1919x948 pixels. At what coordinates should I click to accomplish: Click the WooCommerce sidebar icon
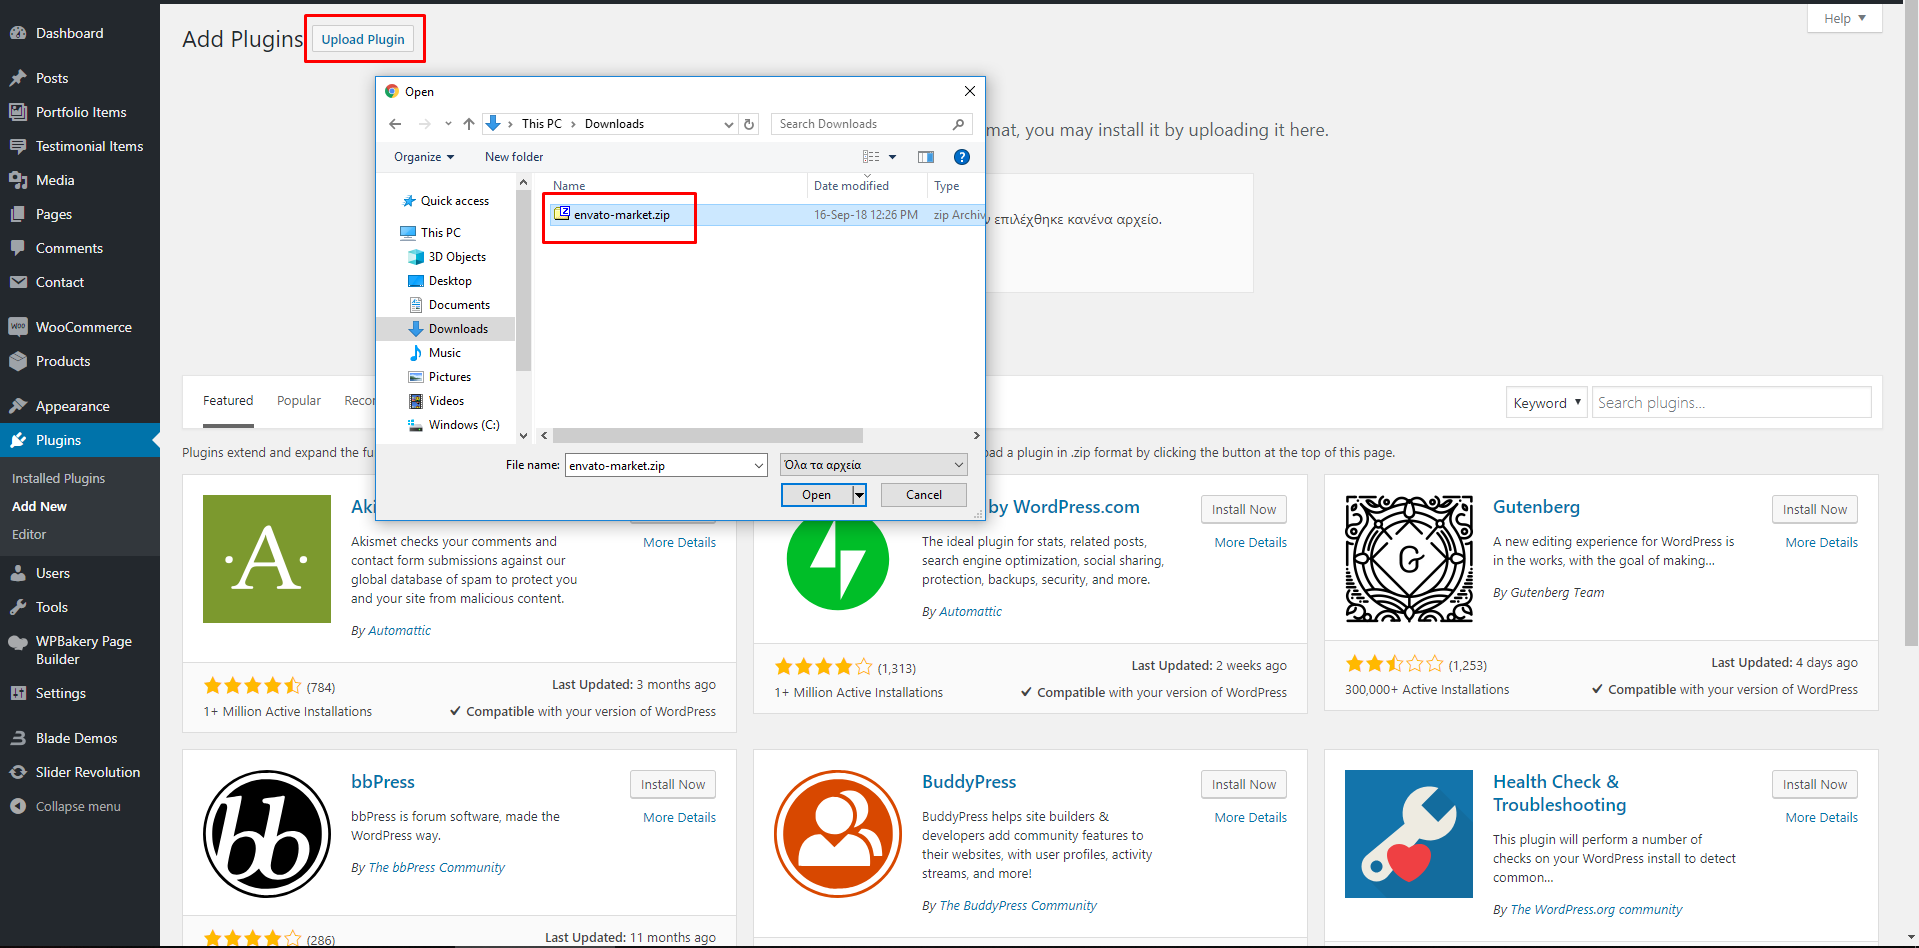pos(18,327)
